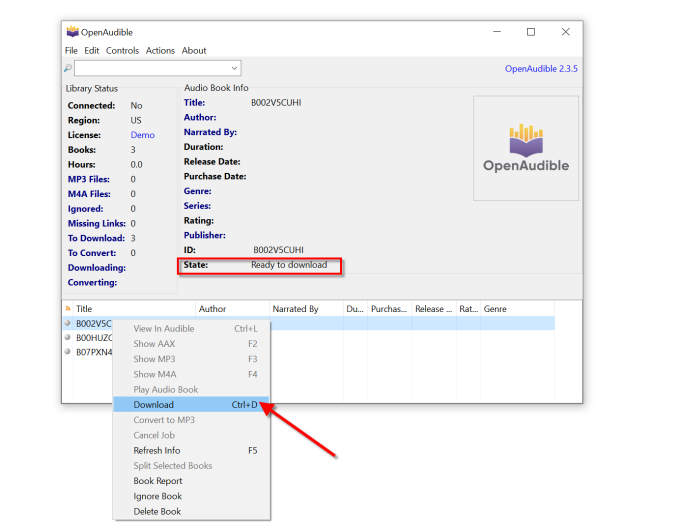The width and height of the screenshot is (685, 530).
Task: Click Split Selected Books menu entry
Action: (x=191, y=466)
